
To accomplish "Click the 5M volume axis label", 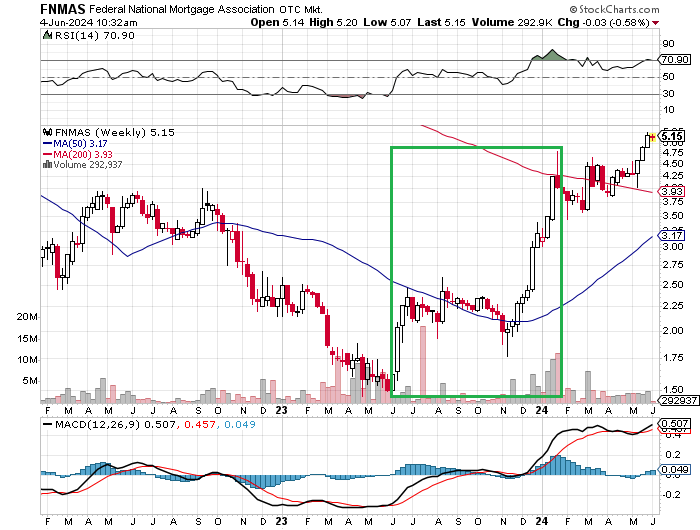I will 30,381.
